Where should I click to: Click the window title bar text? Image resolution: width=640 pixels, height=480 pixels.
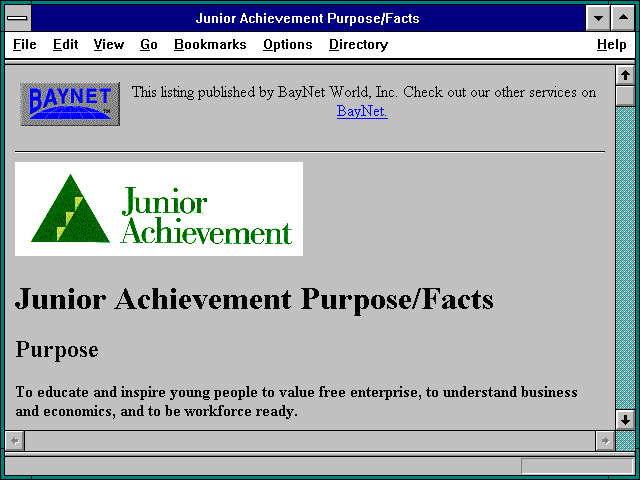coord(308,18)
